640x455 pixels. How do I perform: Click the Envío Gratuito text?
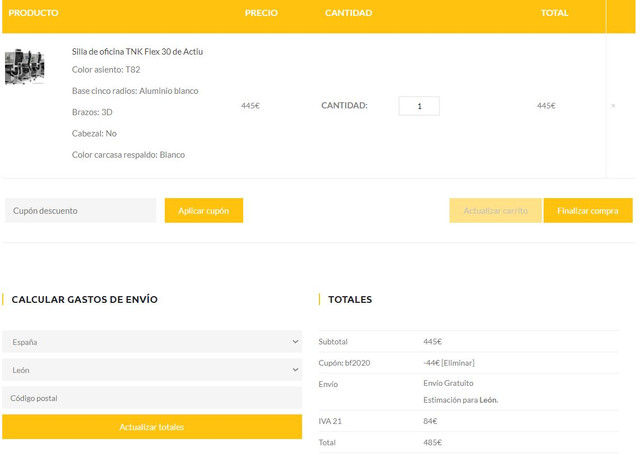[x=448, y=383]
